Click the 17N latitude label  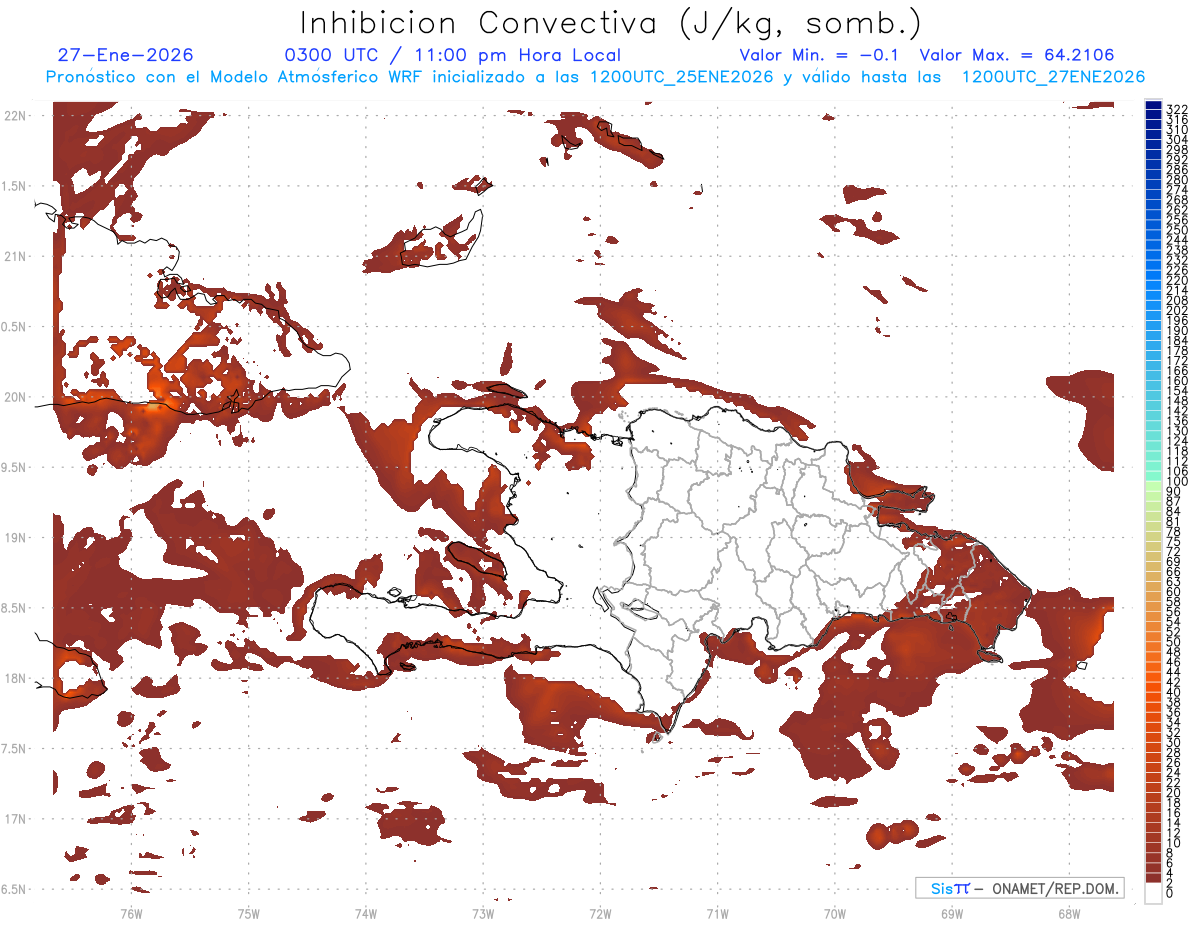tap(15, 819)
